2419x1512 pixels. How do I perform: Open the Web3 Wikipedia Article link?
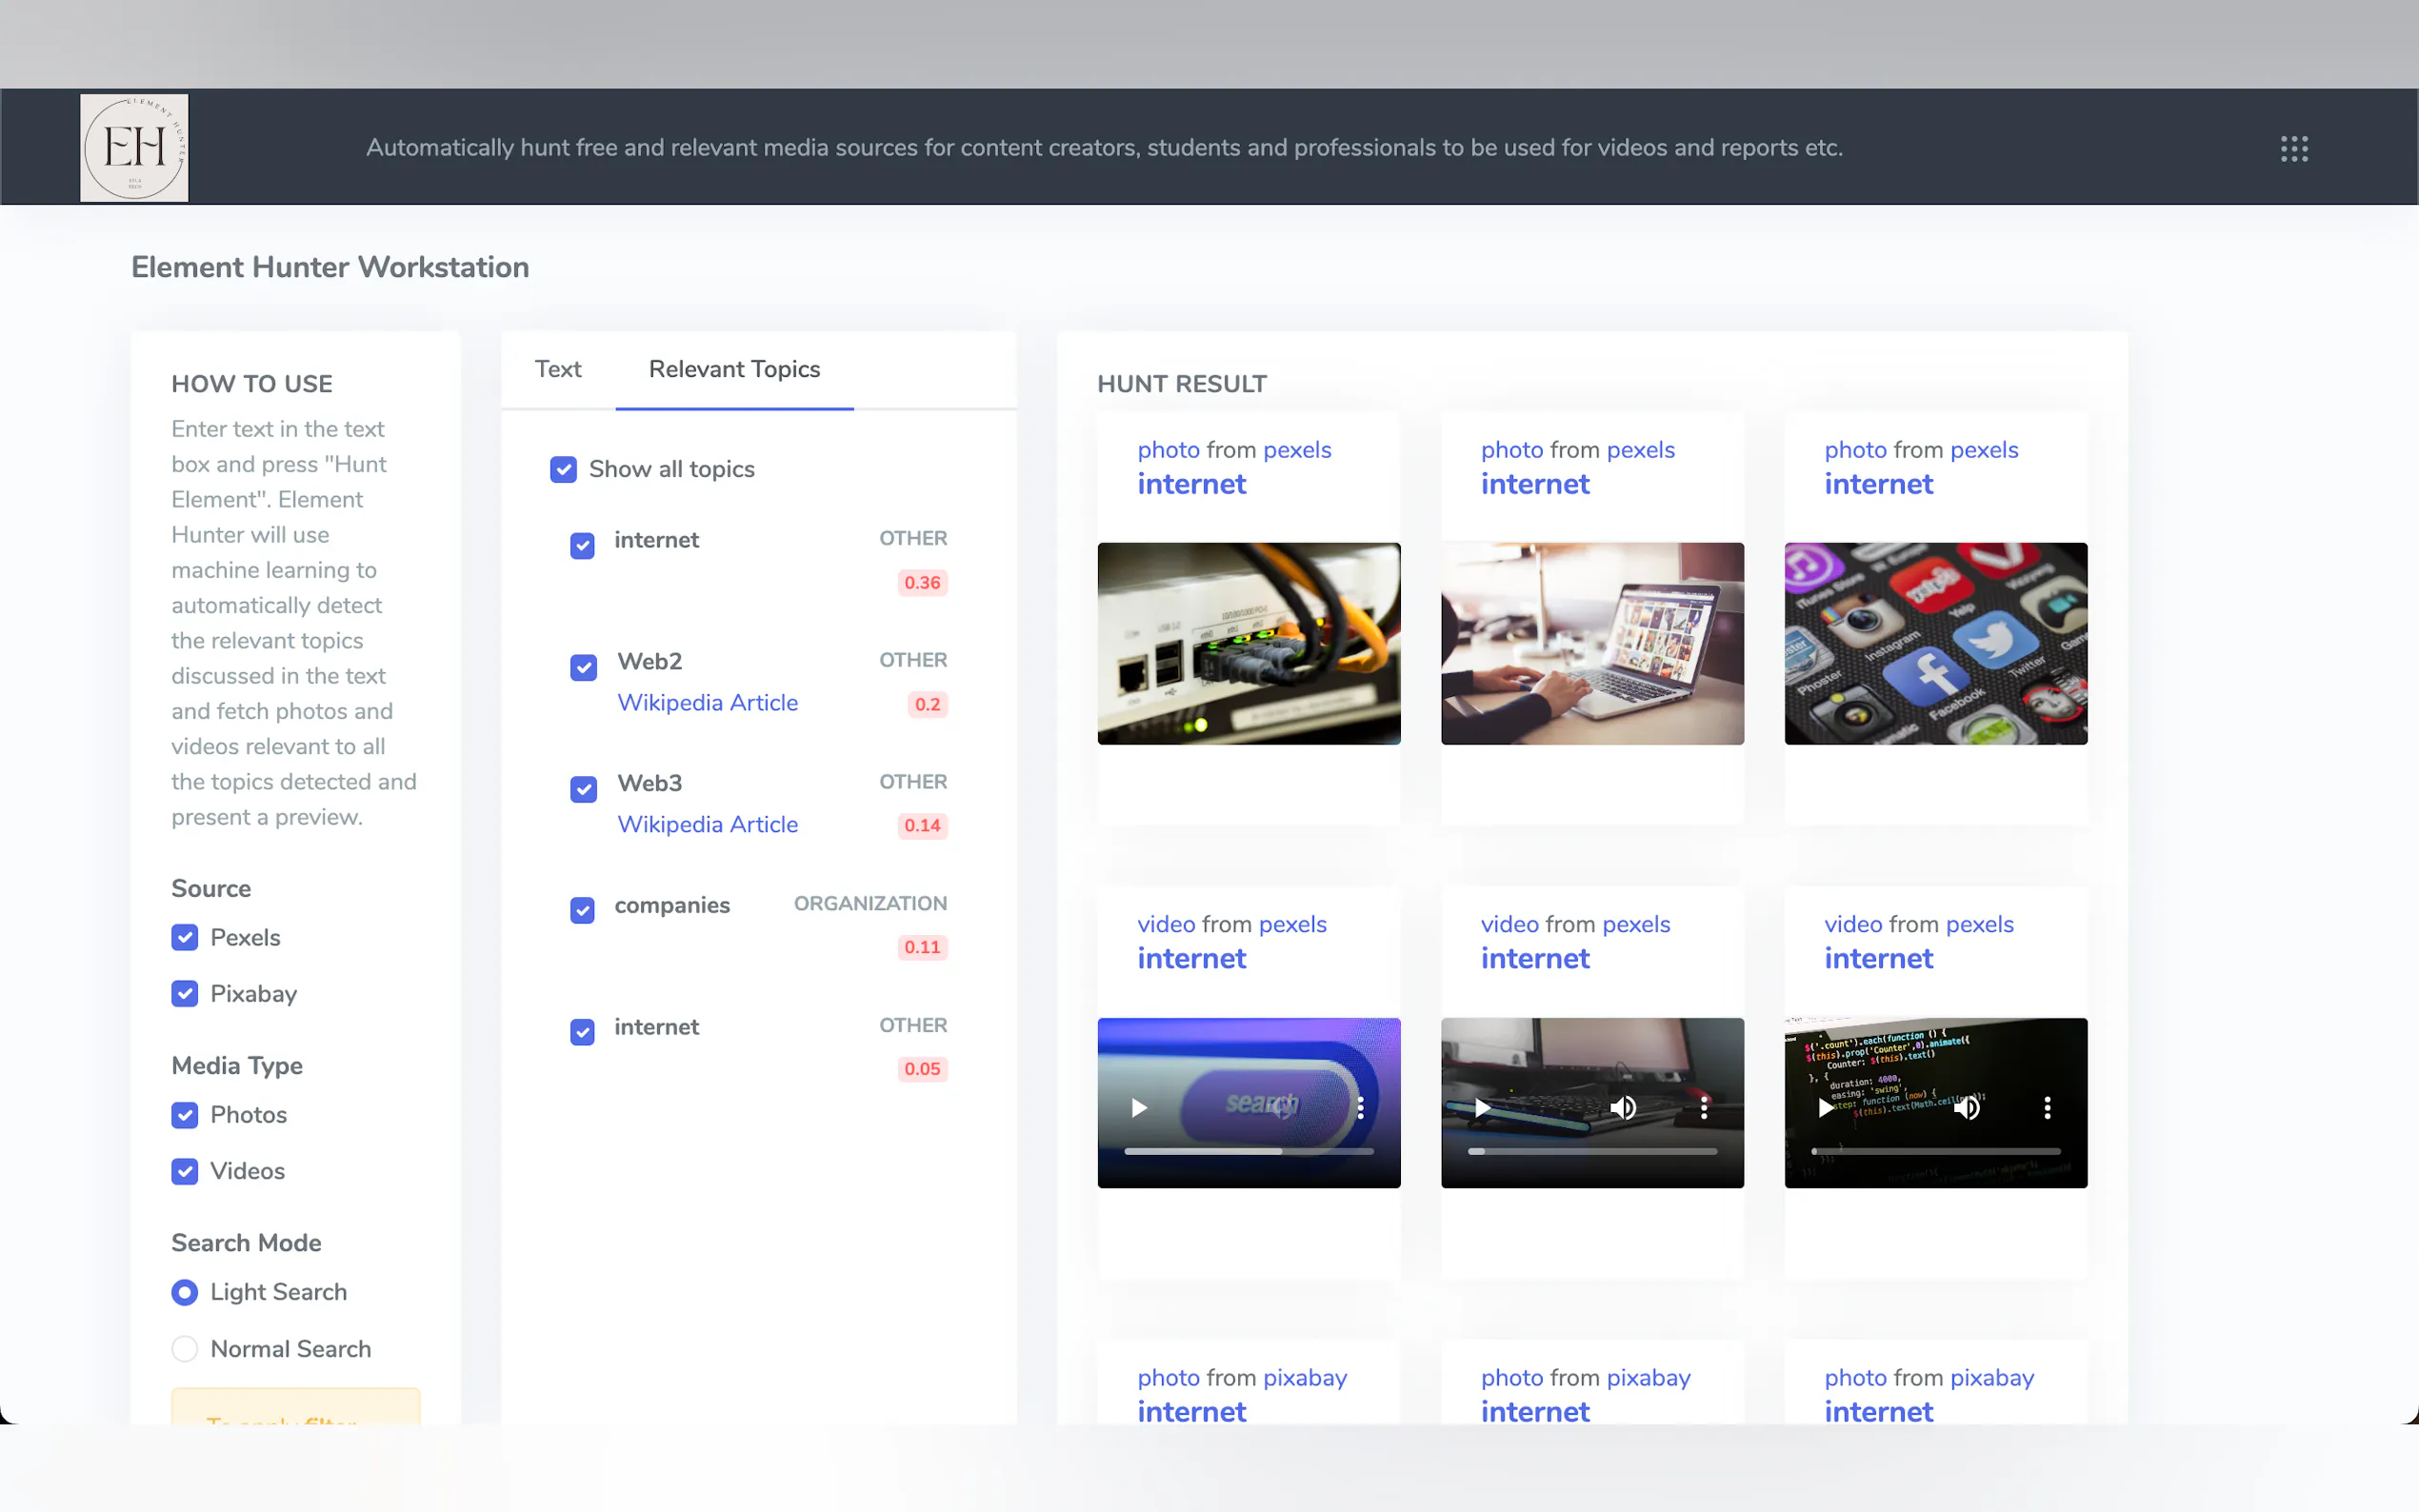click(707, 824)
